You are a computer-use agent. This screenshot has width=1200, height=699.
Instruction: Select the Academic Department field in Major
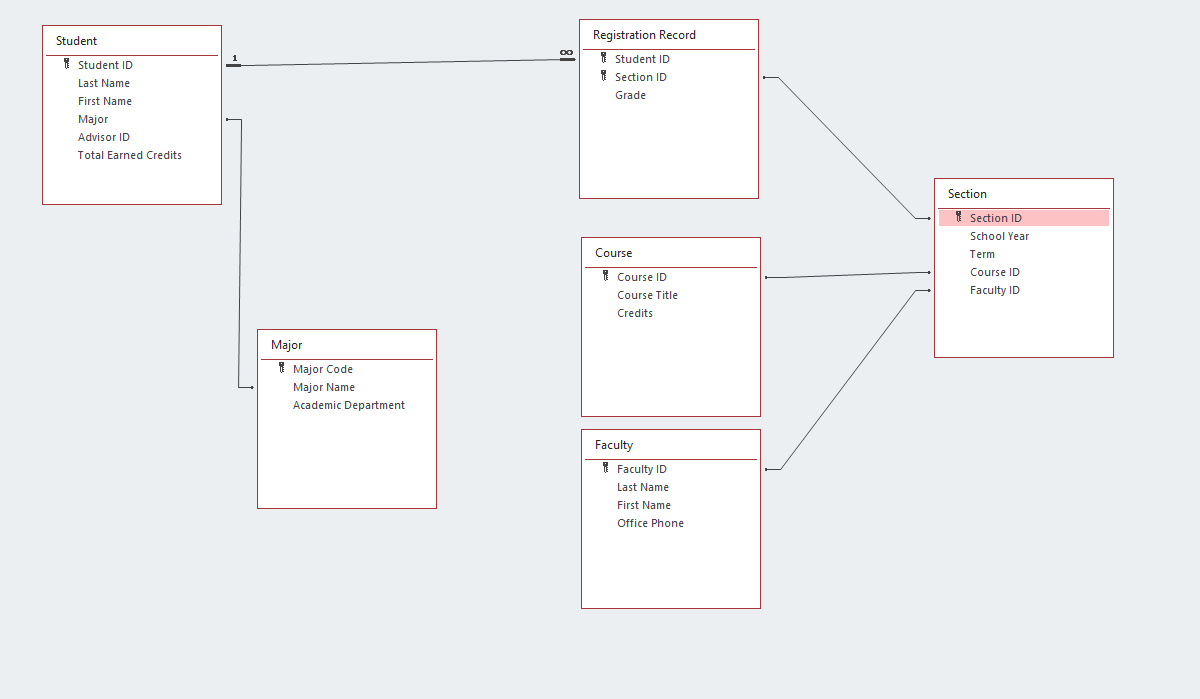click(348, 405)
